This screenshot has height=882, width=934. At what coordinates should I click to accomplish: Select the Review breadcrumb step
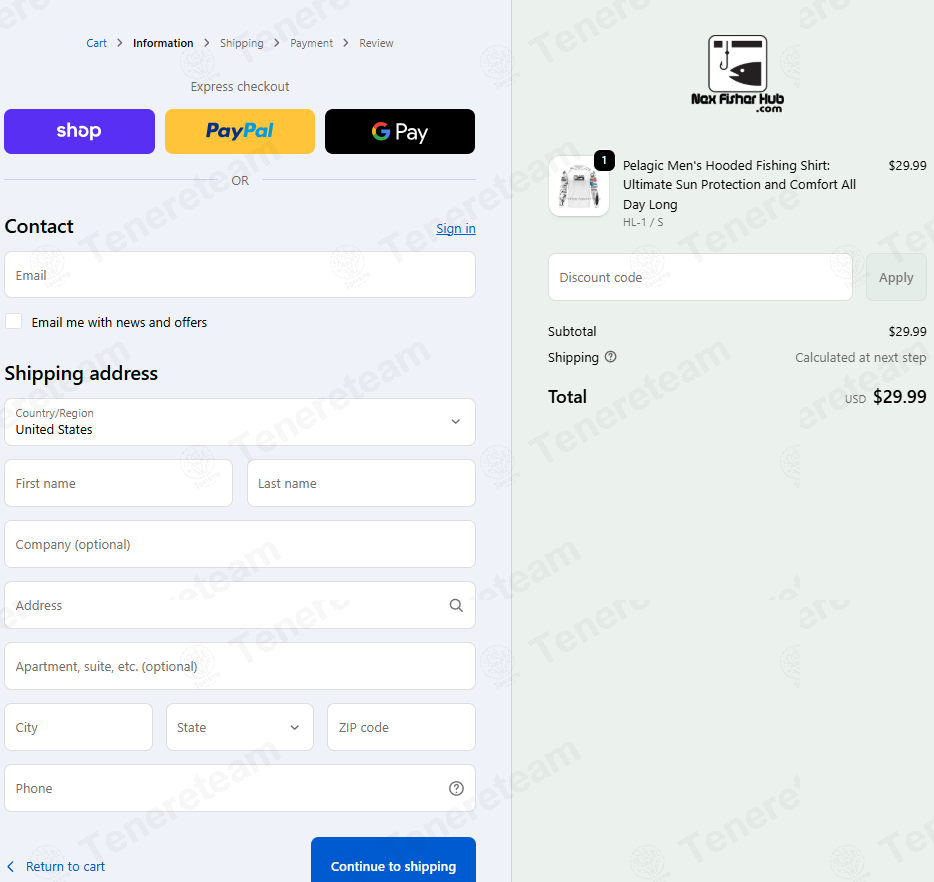pyautogui.click(x=376, y=43)
